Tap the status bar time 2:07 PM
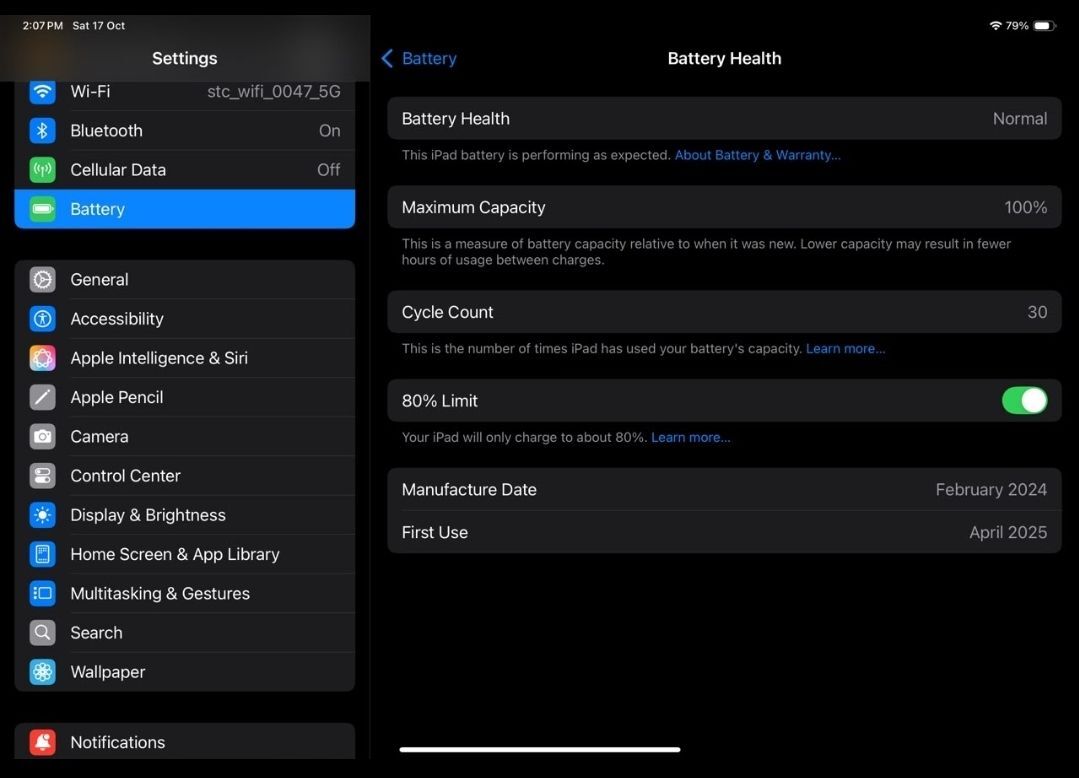This screenshot has height=778, width=1079. 43,25
